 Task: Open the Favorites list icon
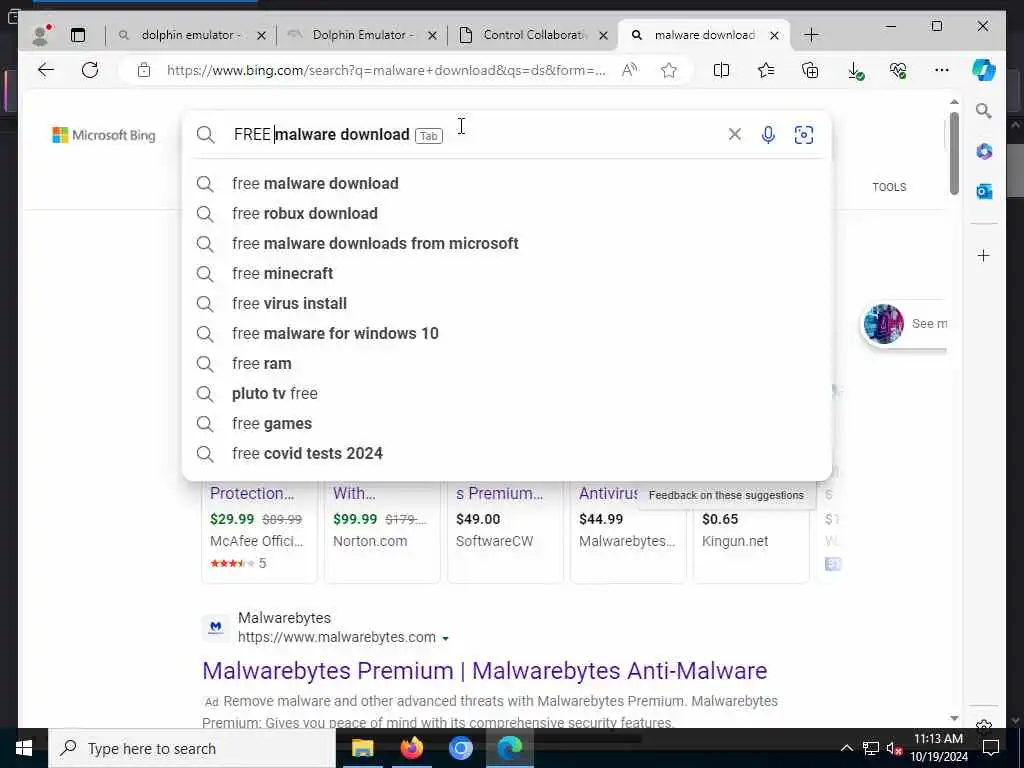766,70
